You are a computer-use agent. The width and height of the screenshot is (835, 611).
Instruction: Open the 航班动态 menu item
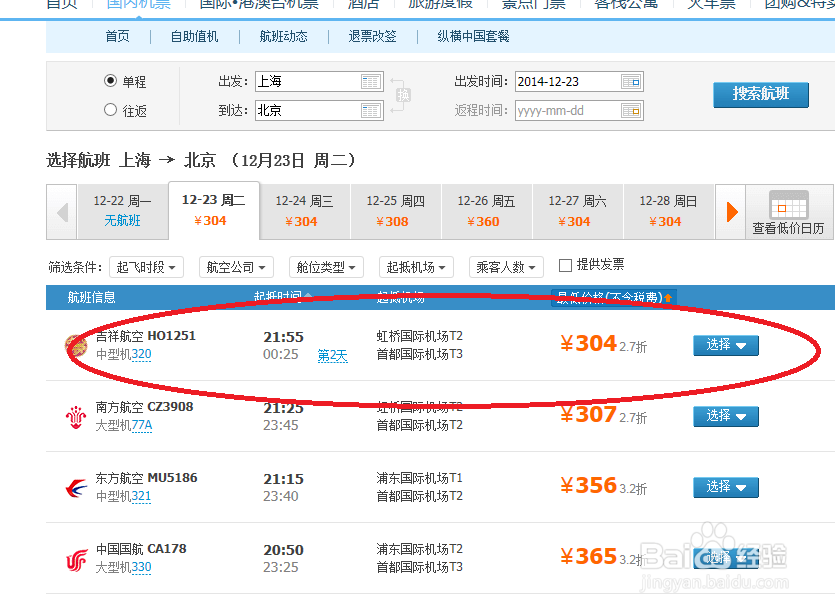(x=283, y=36)
